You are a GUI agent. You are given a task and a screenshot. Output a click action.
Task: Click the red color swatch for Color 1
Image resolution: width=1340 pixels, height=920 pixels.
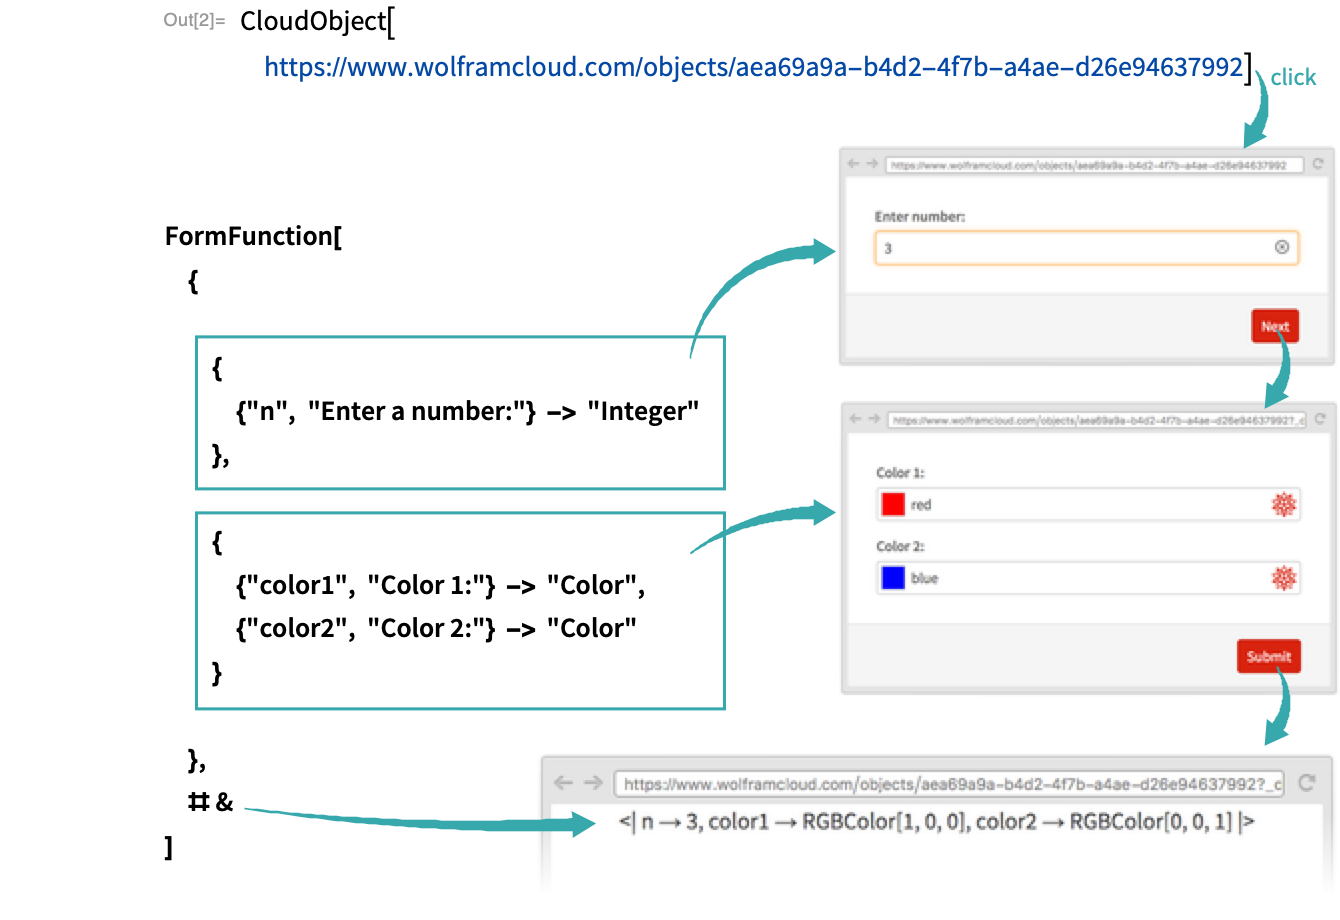click(x=893, y=505)
